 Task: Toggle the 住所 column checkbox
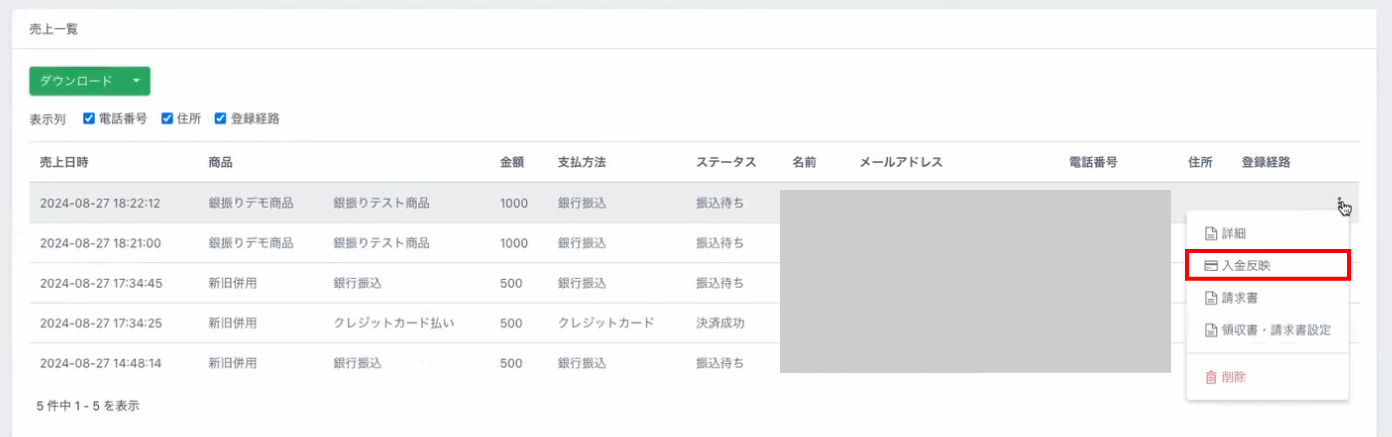click(167, 118)
